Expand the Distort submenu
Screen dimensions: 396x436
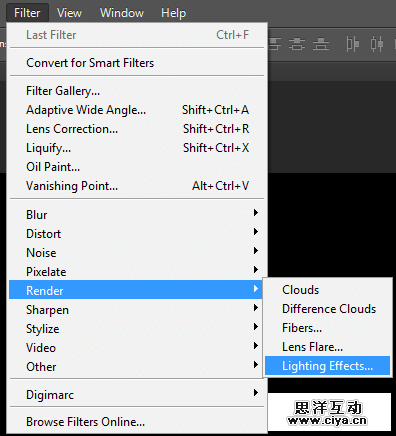137,234
